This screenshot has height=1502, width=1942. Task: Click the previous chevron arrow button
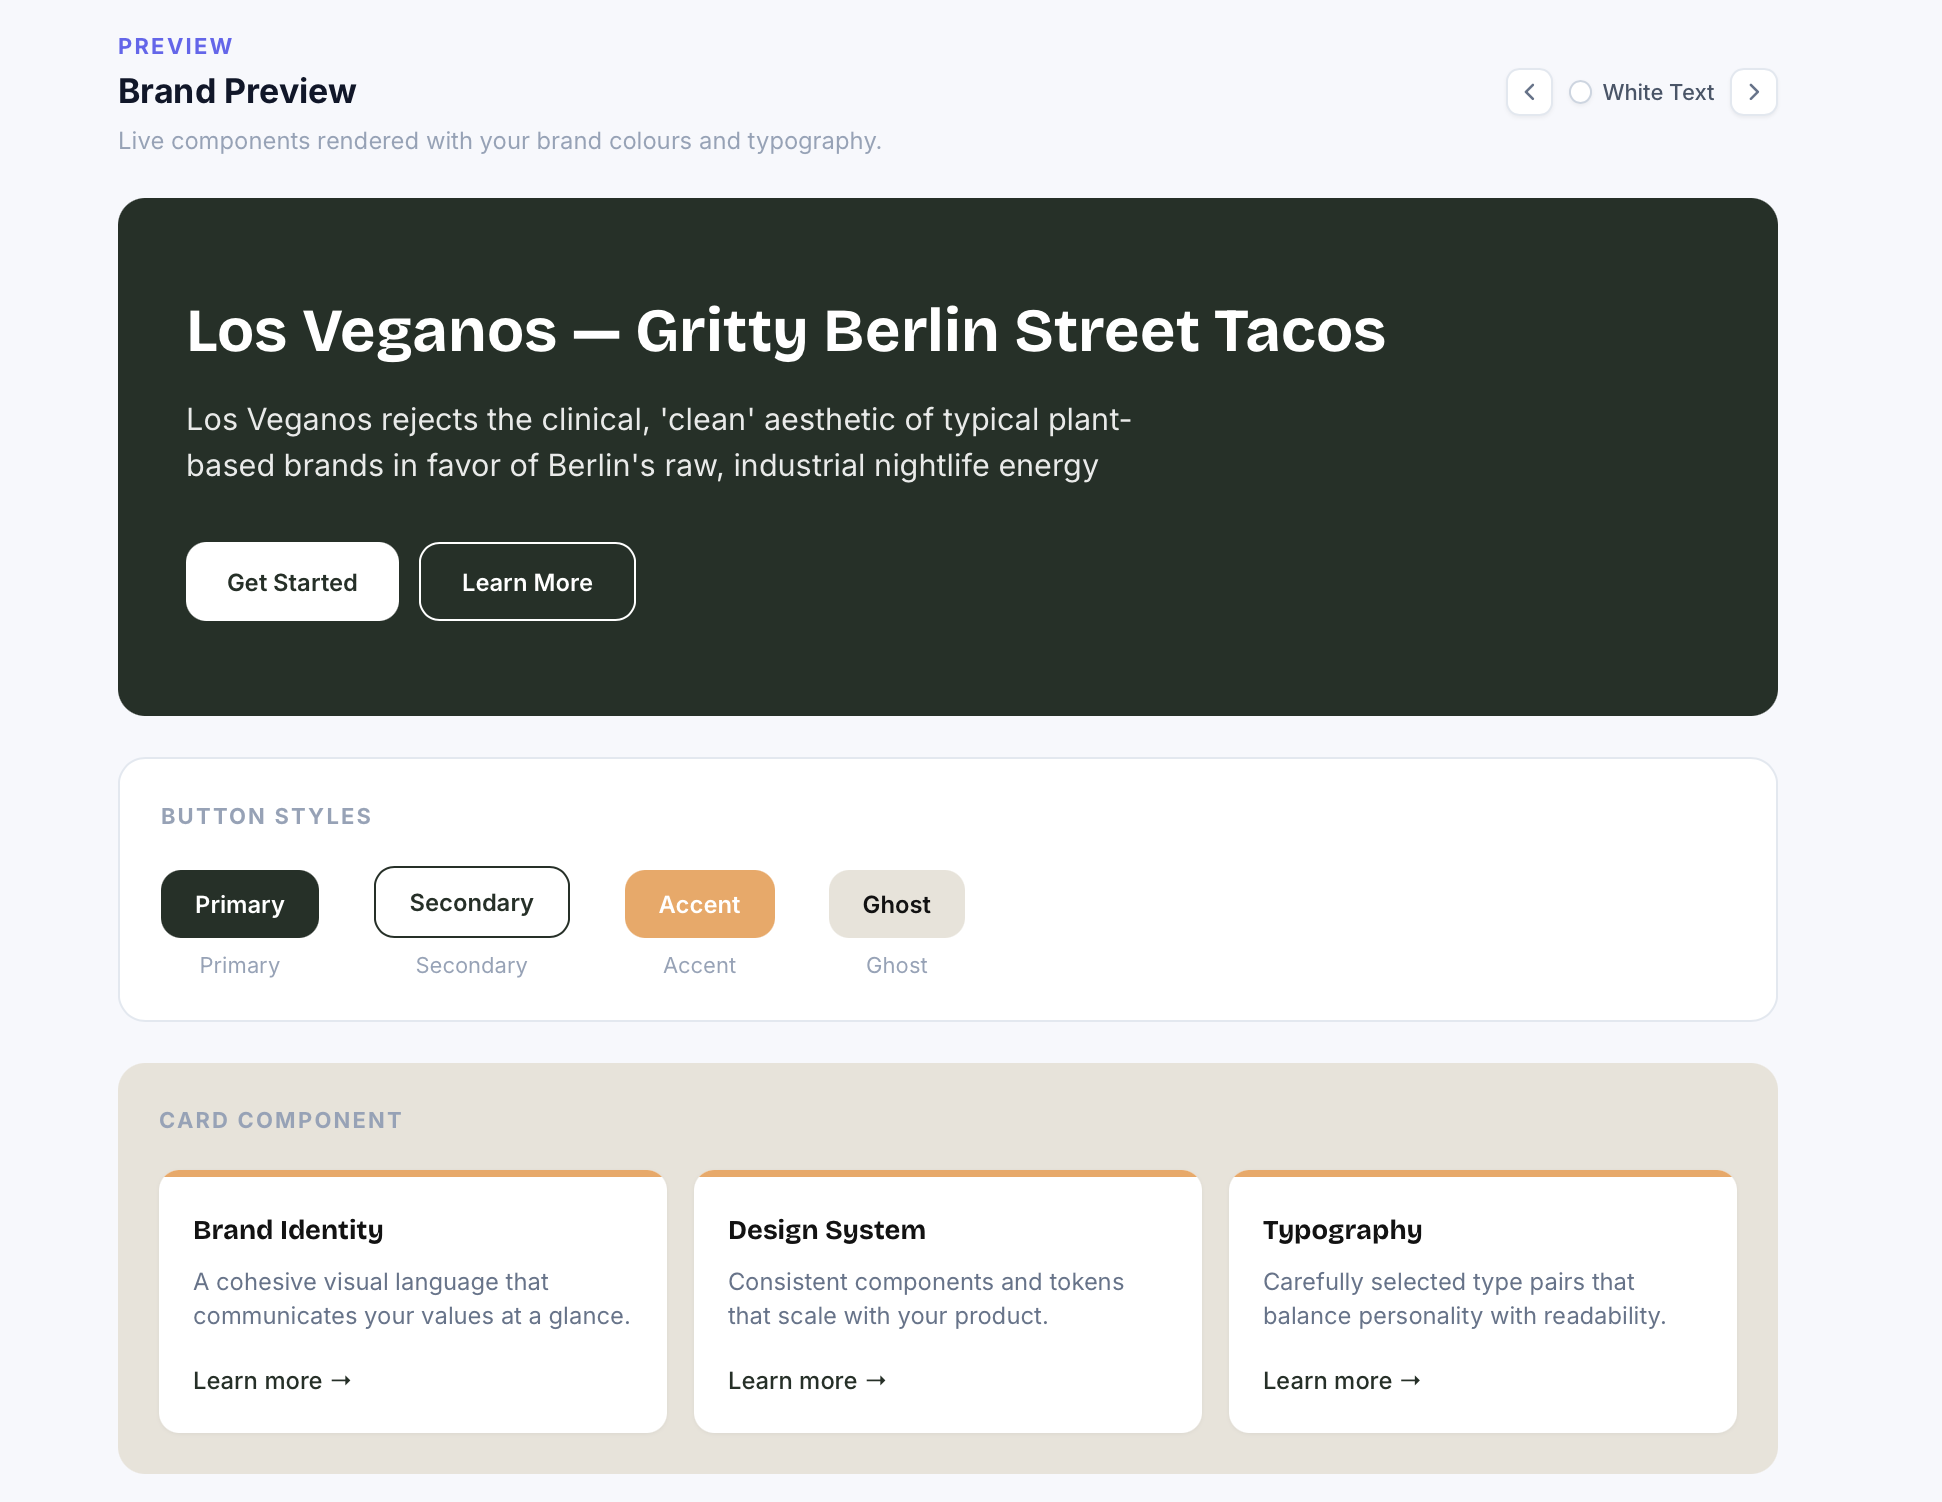coord(1529,92)
